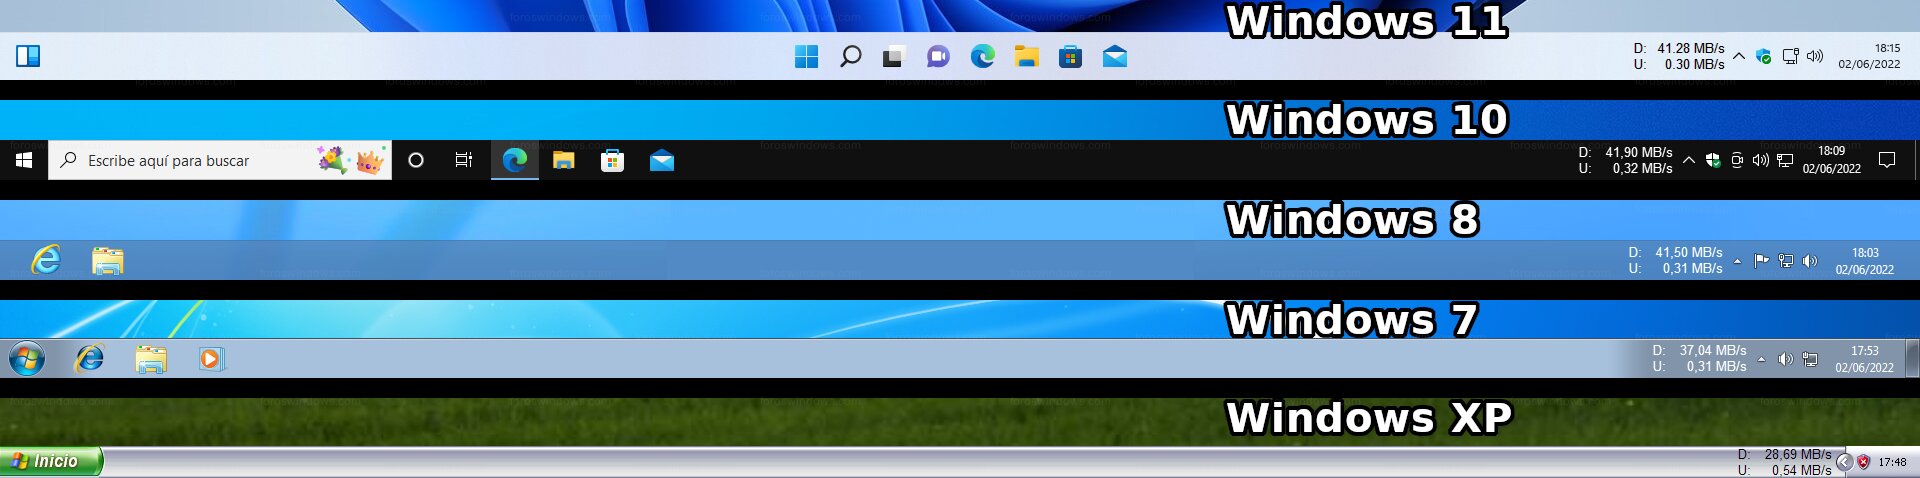The image size is (1920, 478).
Task: Open network icon in Windows 10 tray
Action: point(1785,160)
